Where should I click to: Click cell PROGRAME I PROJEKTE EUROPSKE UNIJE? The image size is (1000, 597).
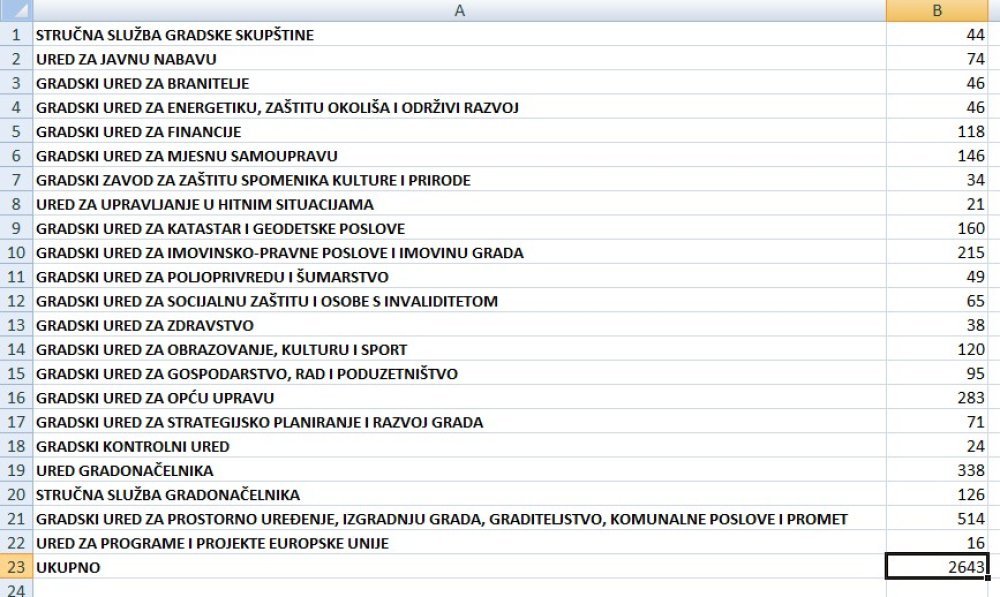(459, 543)
